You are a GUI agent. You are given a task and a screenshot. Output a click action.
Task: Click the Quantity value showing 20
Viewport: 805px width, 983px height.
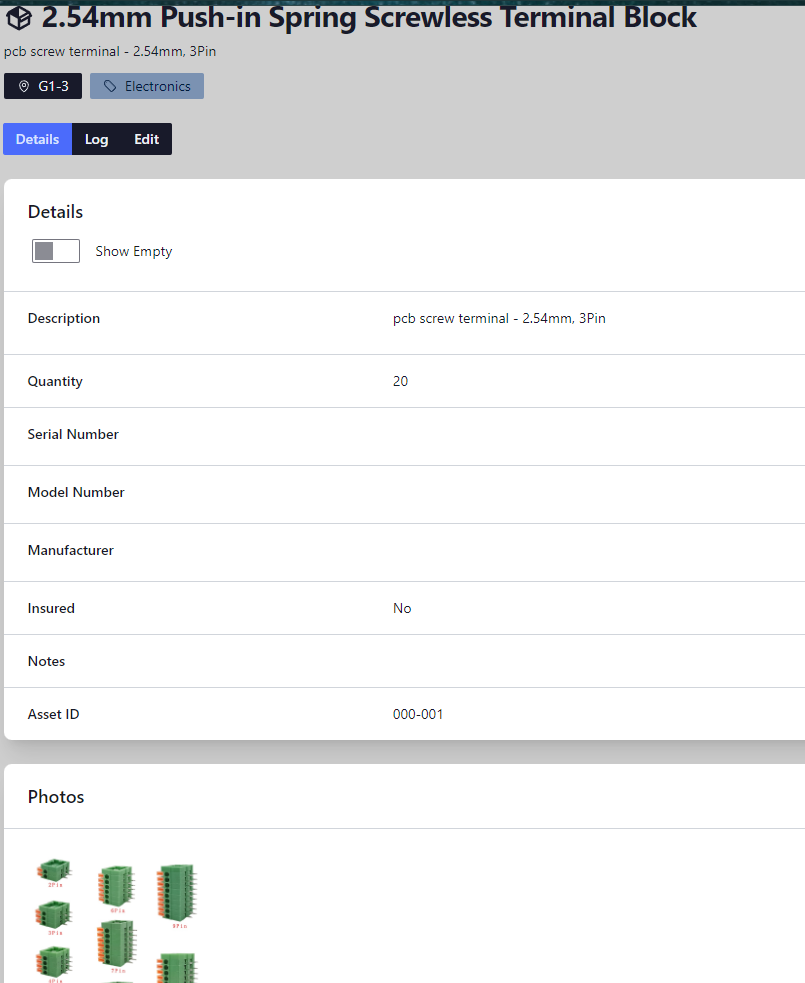pyautogui.click(x=400, y=381)
